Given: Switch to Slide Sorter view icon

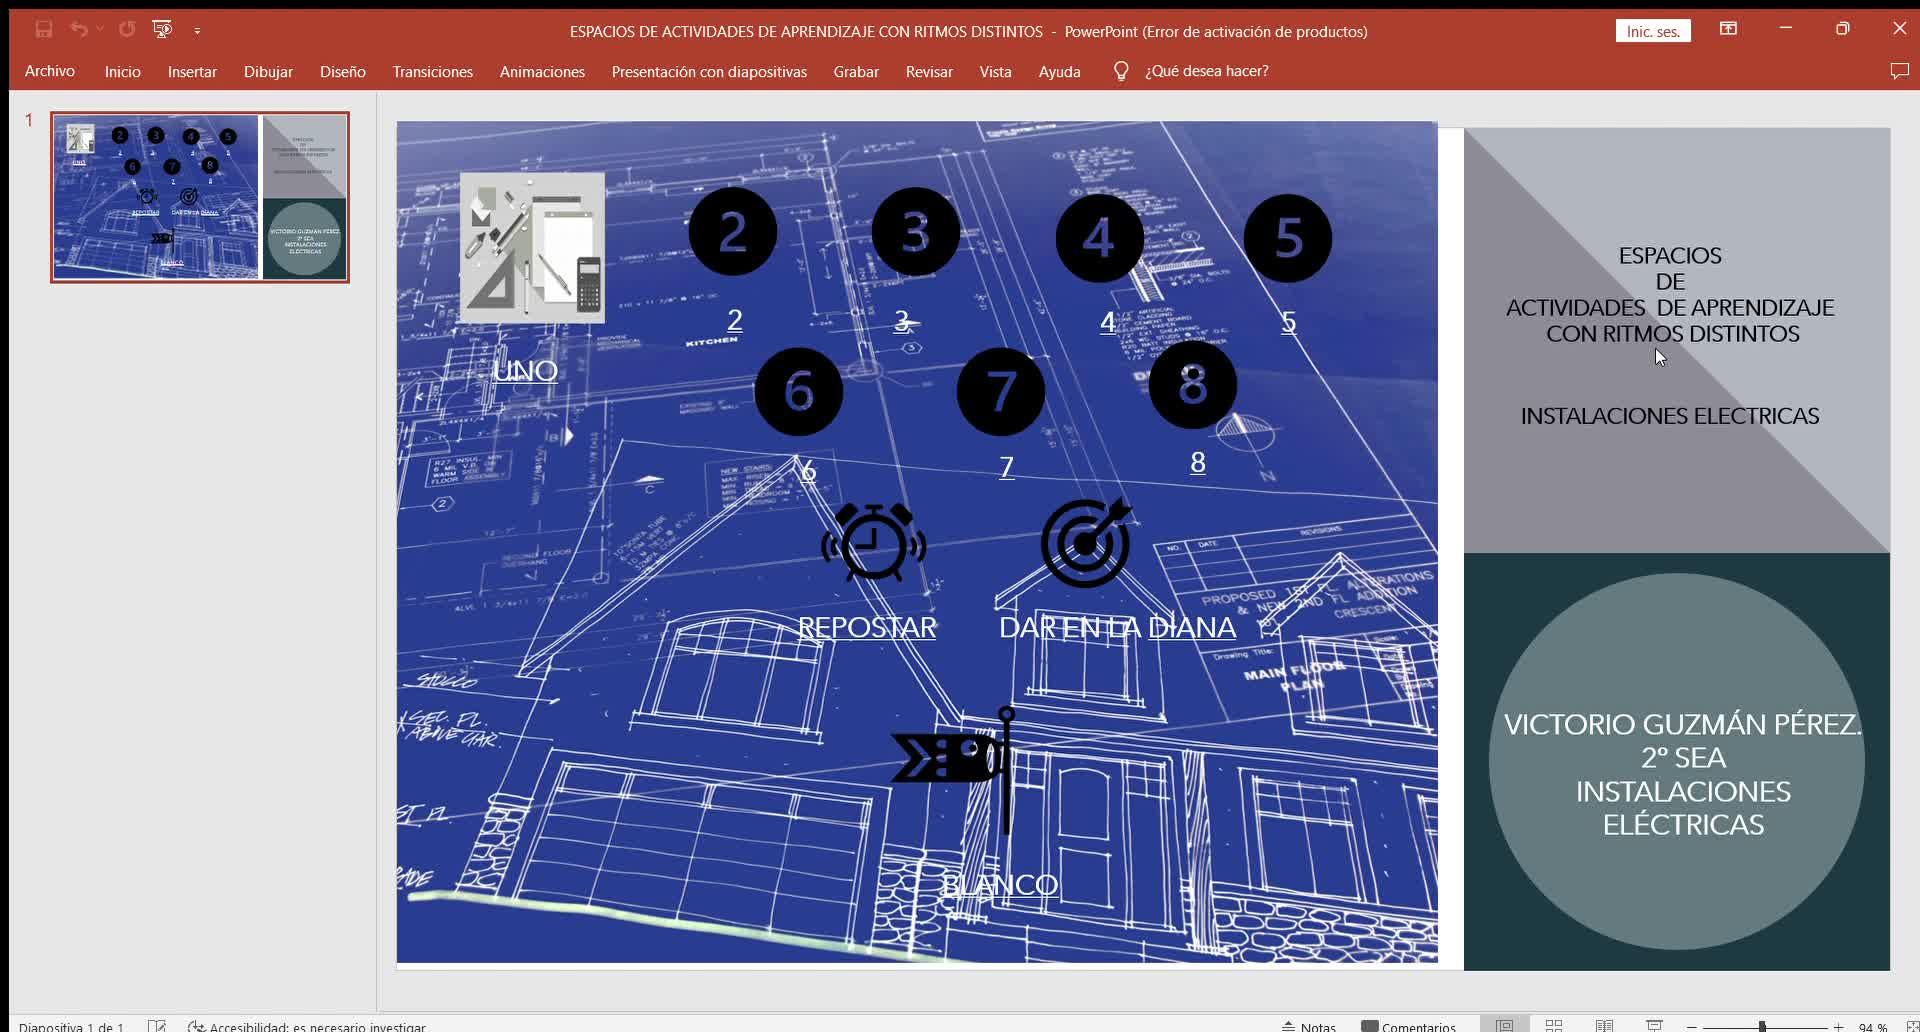Looking at the screenshot, I should (x=1554, y=1025).
